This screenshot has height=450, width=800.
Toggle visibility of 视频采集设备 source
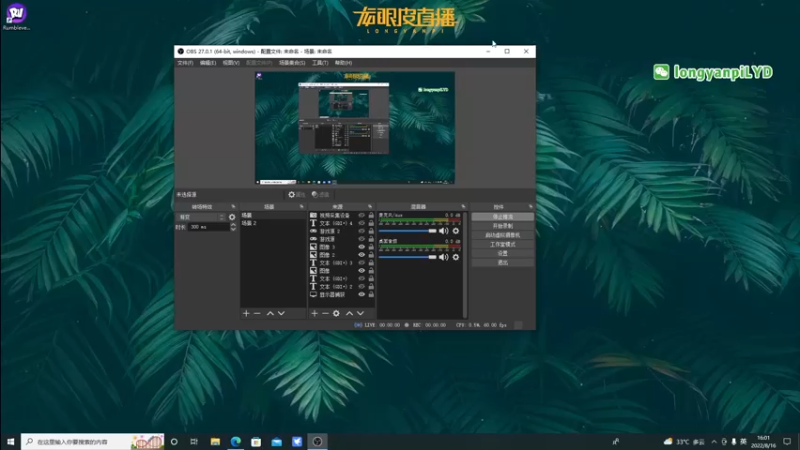pyautogui.click(x=362, y=215)
